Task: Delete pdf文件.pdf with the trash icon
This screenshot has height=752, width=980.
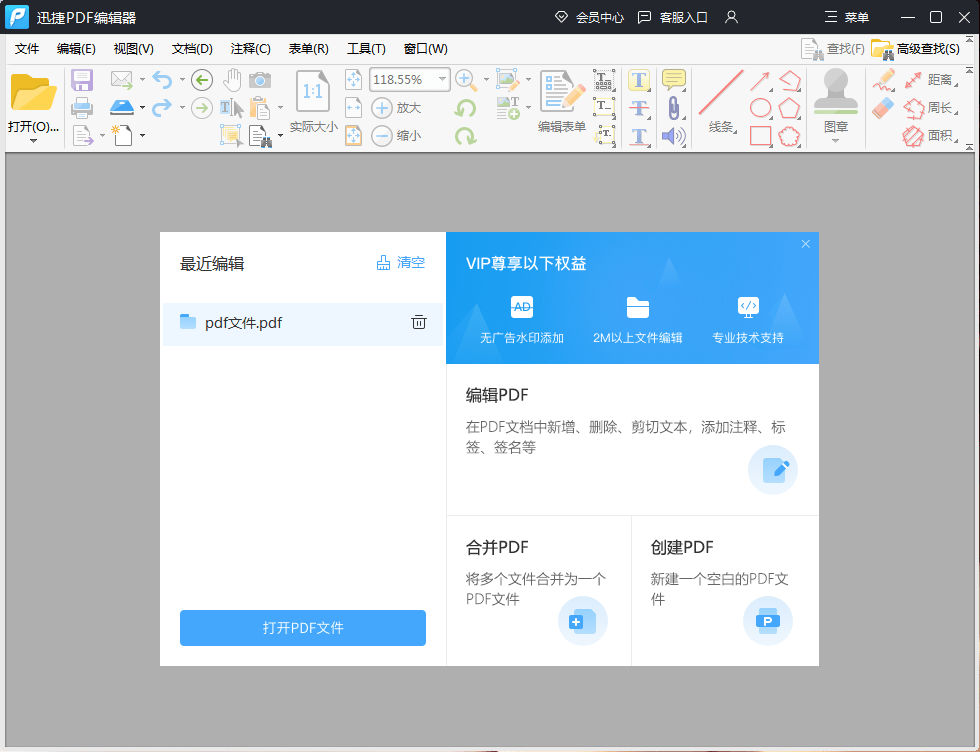Action: pyautogui.click(x=419, y=323)
